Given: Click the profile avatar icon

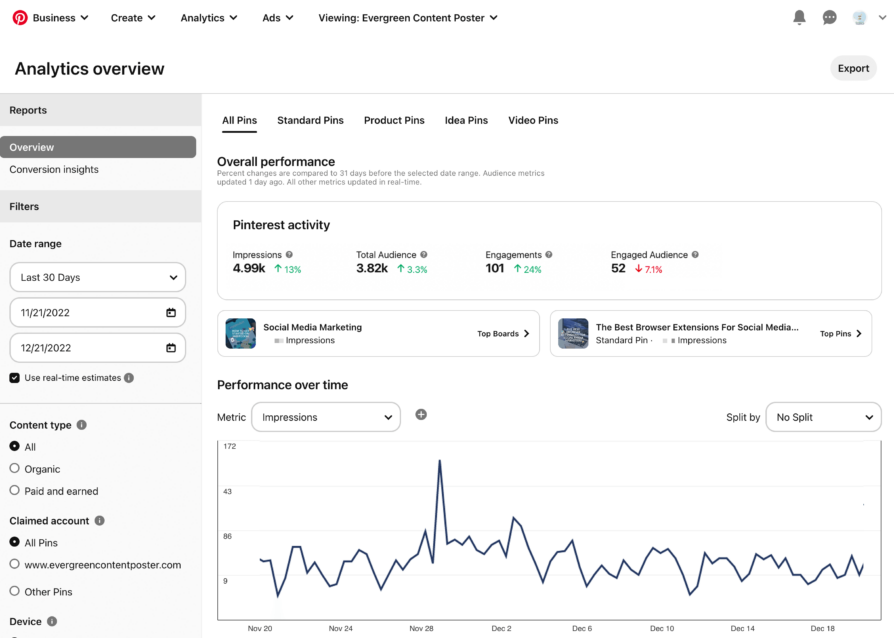Looking at the screenshot, I should click(859, 17).
